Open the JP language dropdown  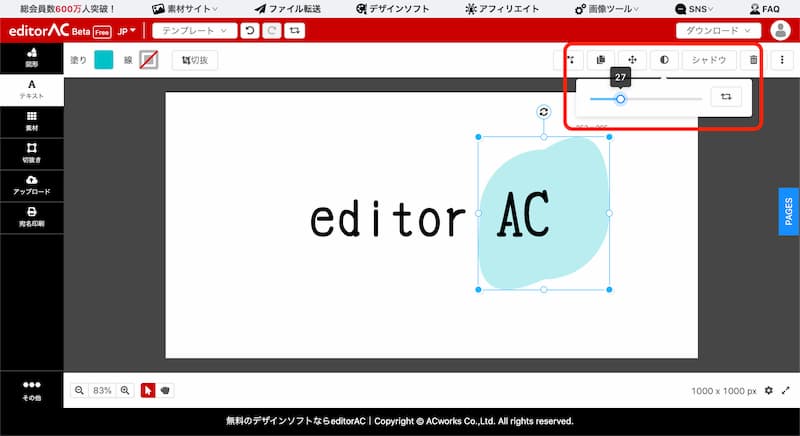(126, 31)
